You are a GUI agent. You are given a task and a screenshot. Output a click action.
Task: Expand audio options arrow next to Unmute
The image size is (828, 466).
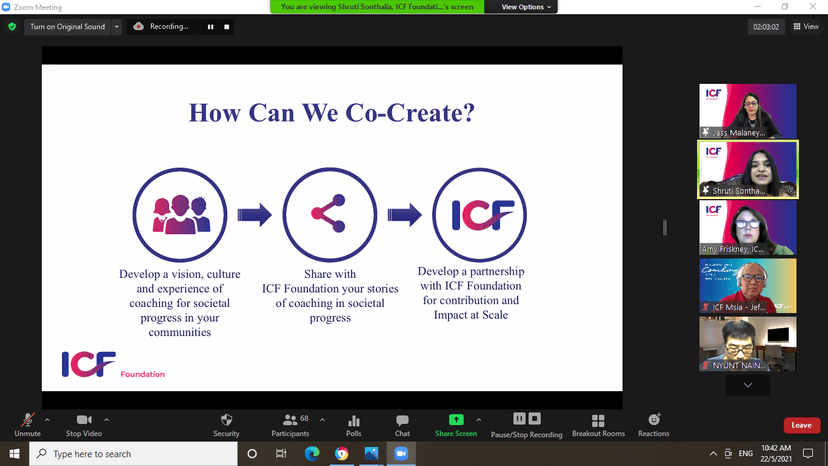(x=47, y=420)
